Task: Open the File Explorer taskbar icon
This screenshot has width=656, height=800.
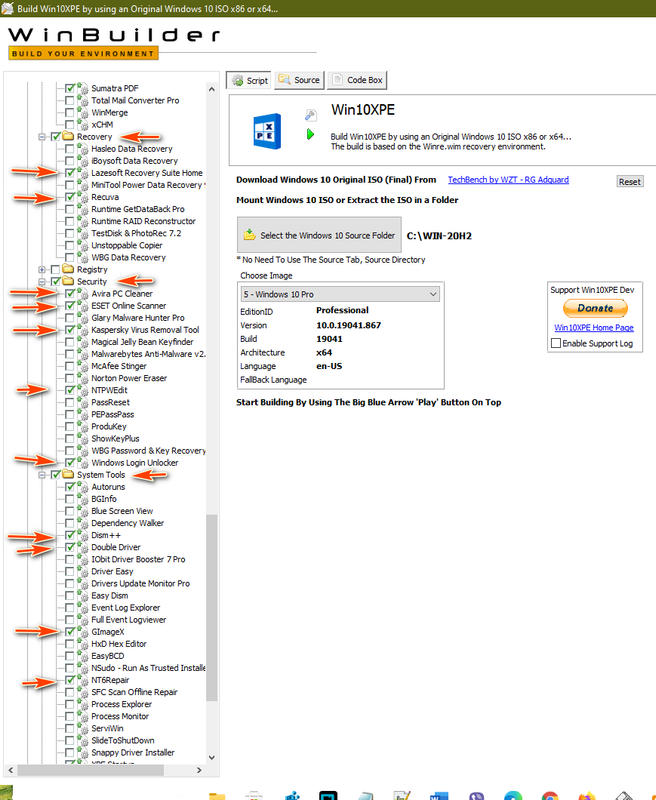Action: (217, 796)
